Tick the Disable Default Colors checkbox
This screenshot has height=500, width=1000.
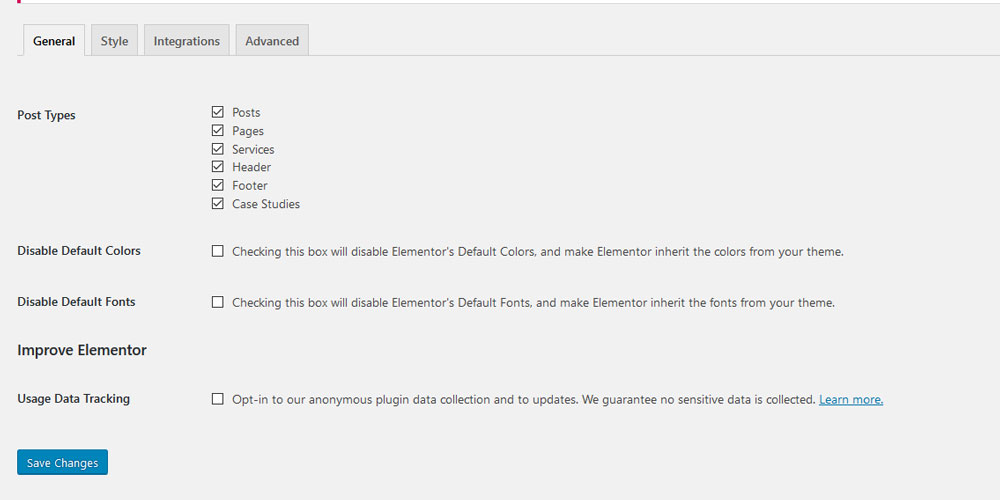(218, 252)
